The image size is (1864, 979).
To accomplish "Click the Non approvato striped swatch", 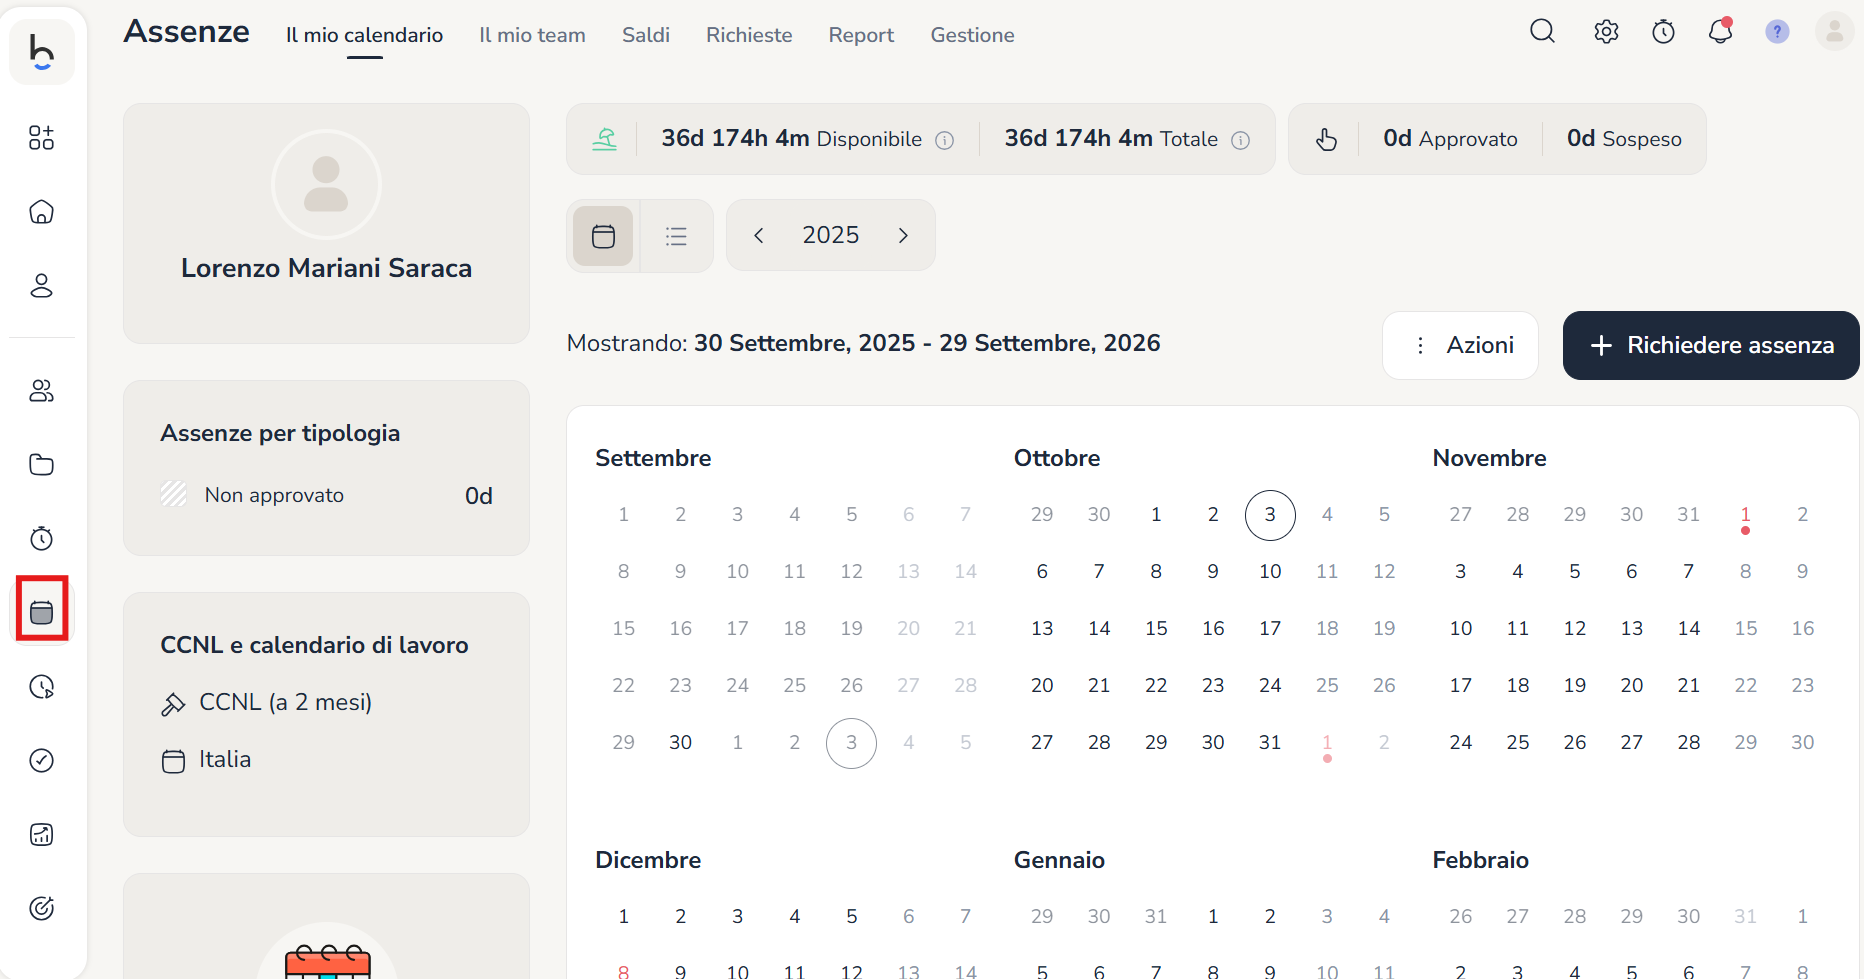I will [174, 495].
